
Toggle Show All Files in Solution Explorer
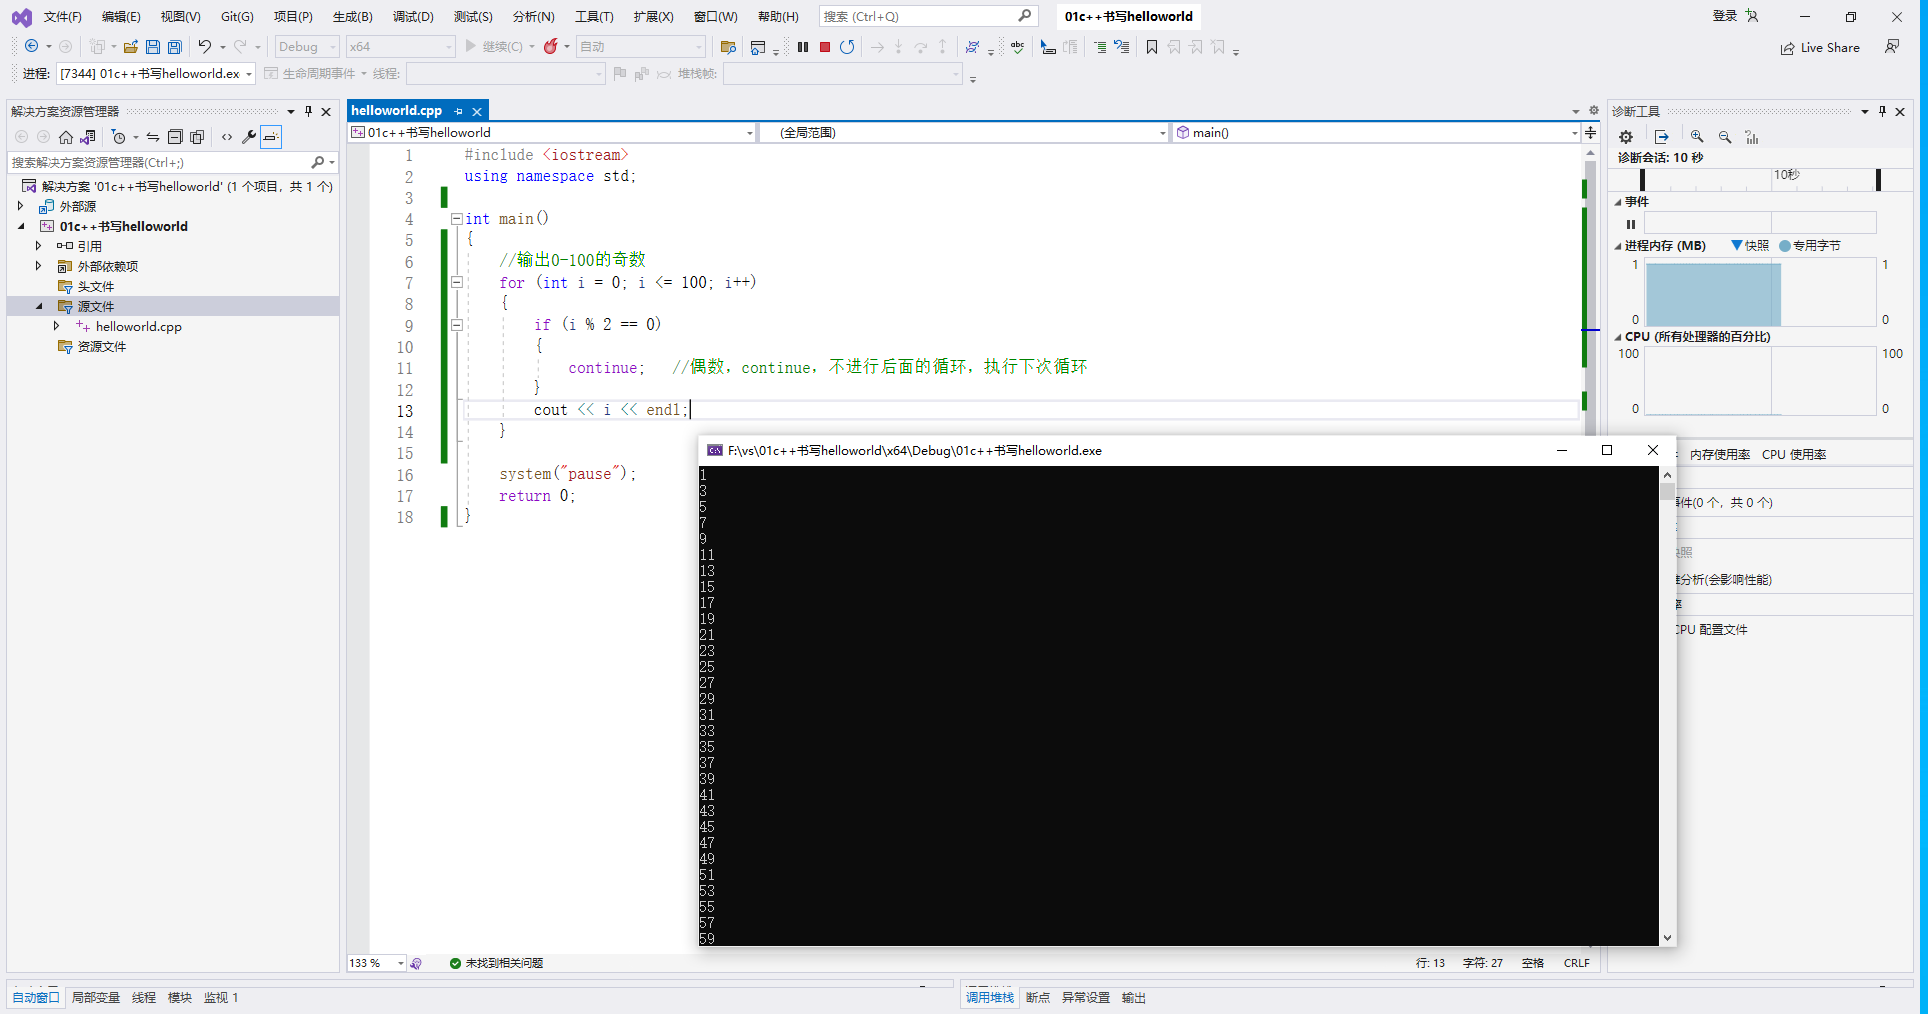(x=197, y=137)
